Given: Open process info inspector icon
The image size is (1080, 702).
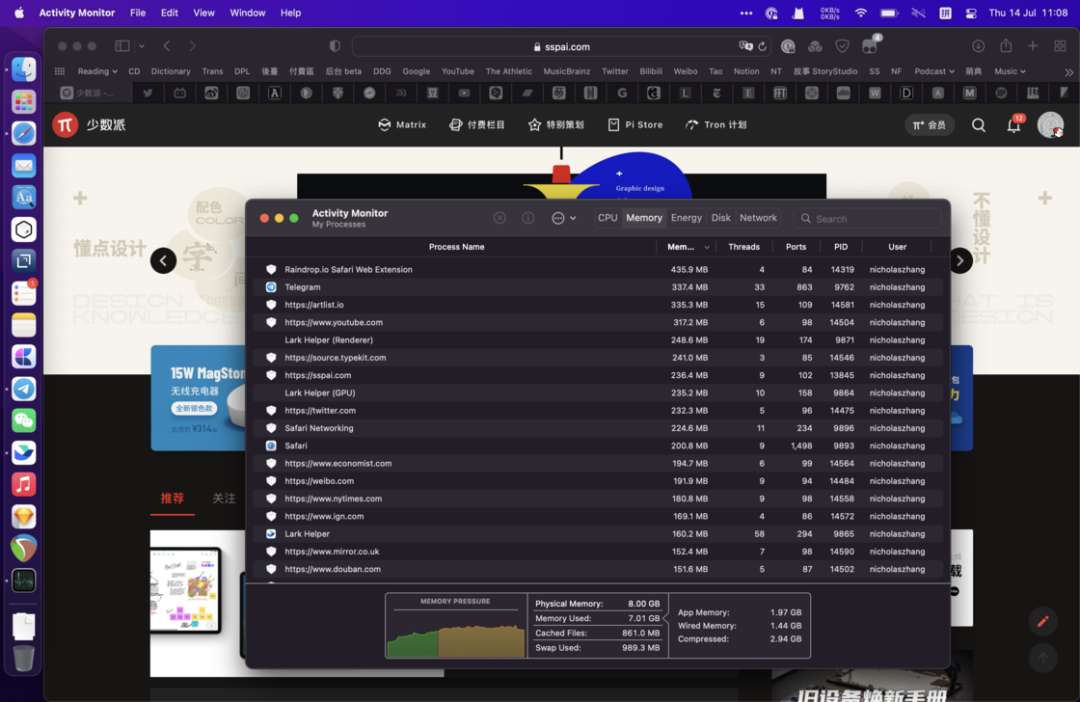Looking at the screenshot, I should click(x=528, y=218).
